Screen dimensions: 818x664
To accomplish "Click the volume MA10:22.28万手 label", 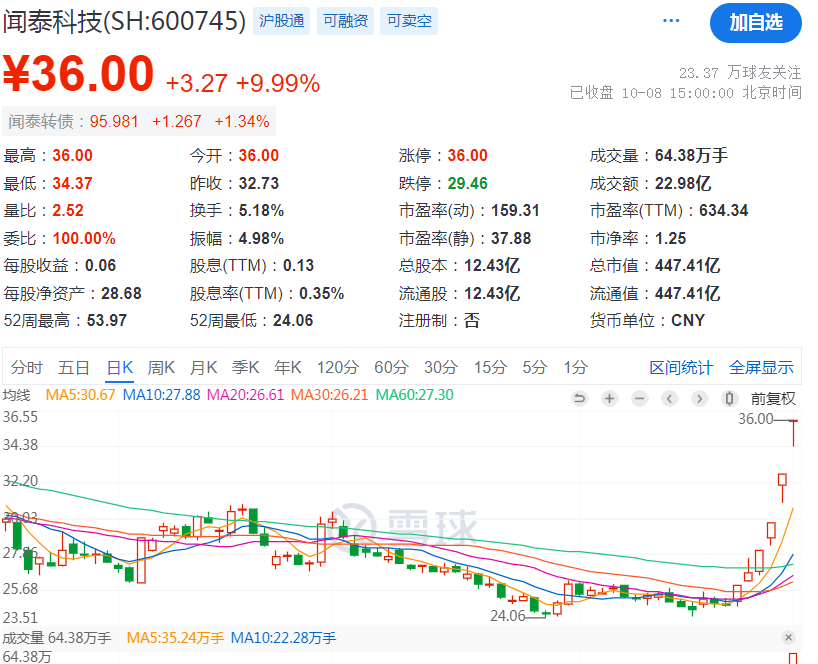I will coord(283,638).
